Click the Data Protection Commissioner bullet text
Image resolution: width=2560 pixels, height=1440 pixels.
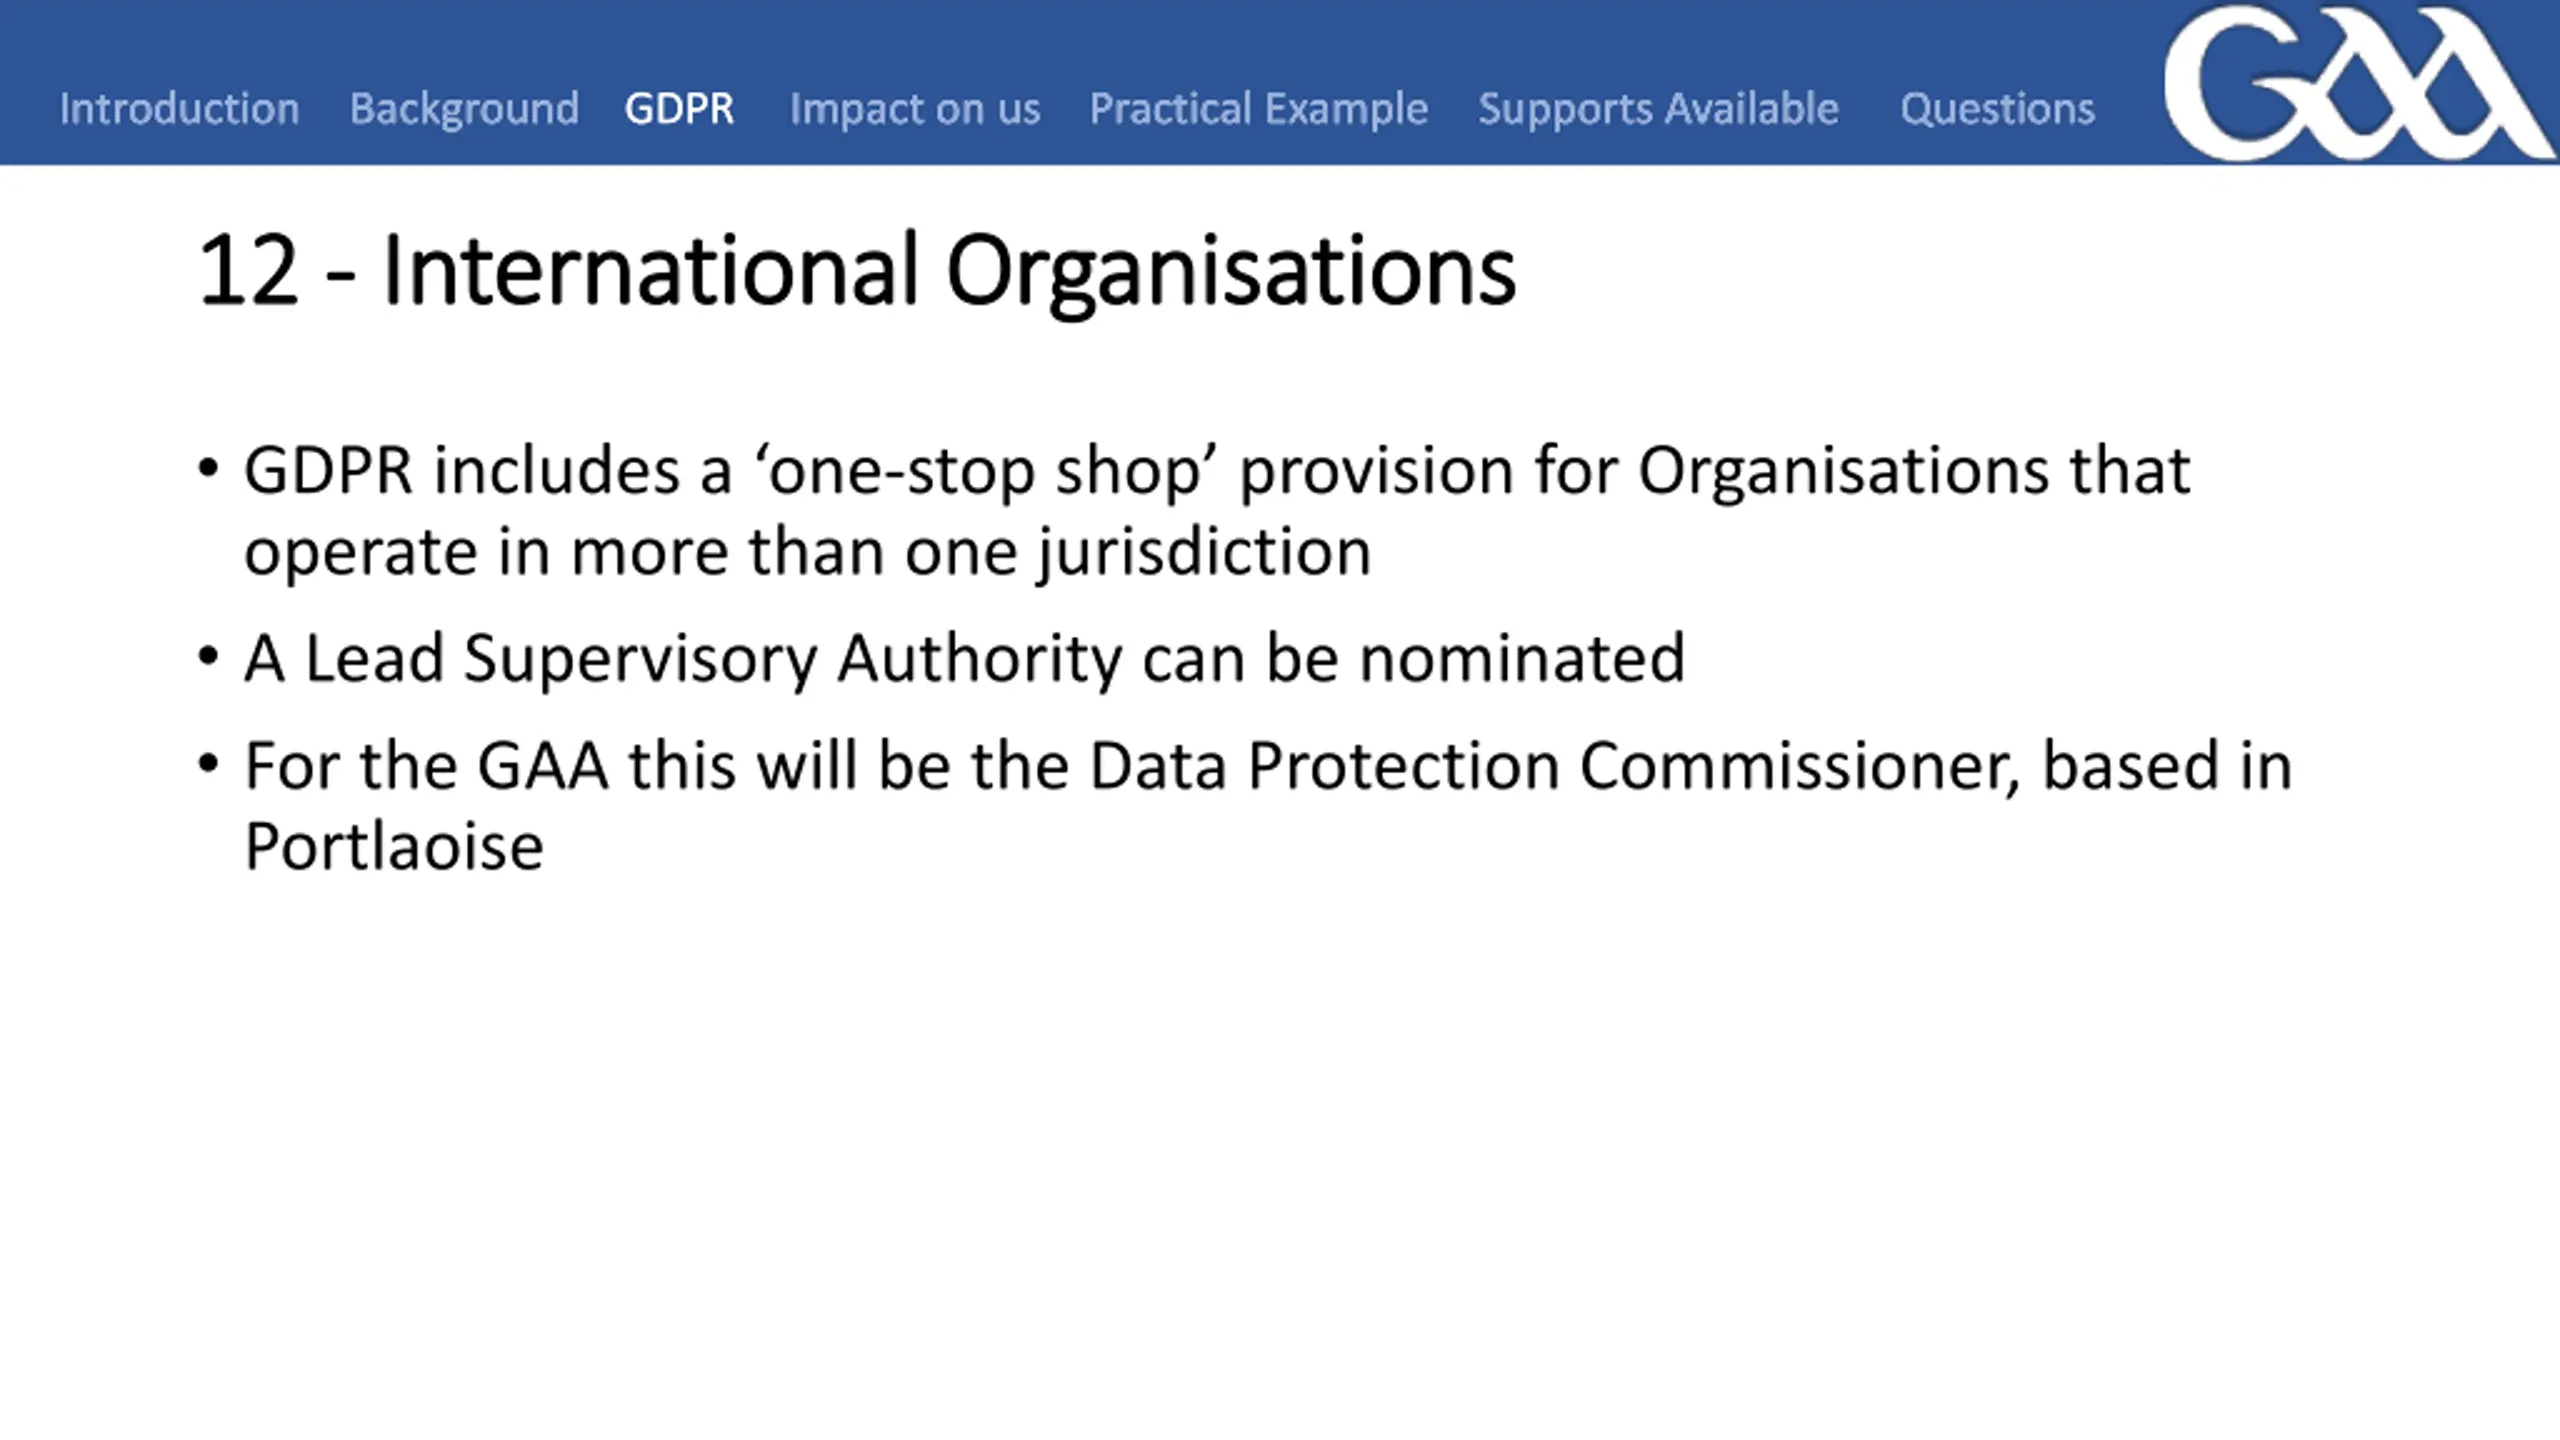[1268, 806]
